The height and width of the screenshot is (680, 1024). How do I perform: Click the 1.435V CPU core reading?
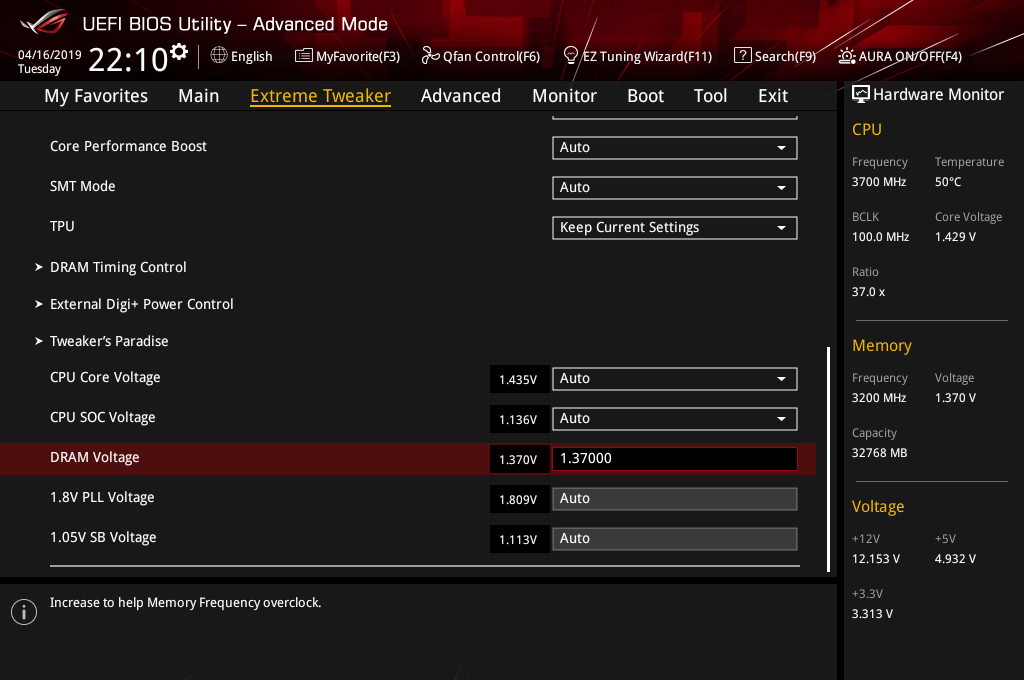click(x=519, y=380)
